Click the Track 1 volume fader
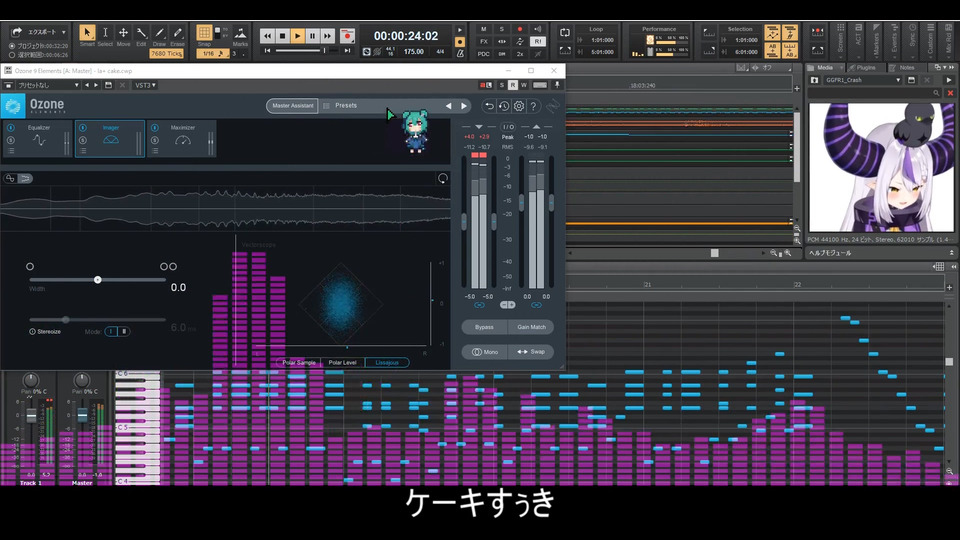The width and height of the screenshot is (960, 540). (x=31, y=416)
